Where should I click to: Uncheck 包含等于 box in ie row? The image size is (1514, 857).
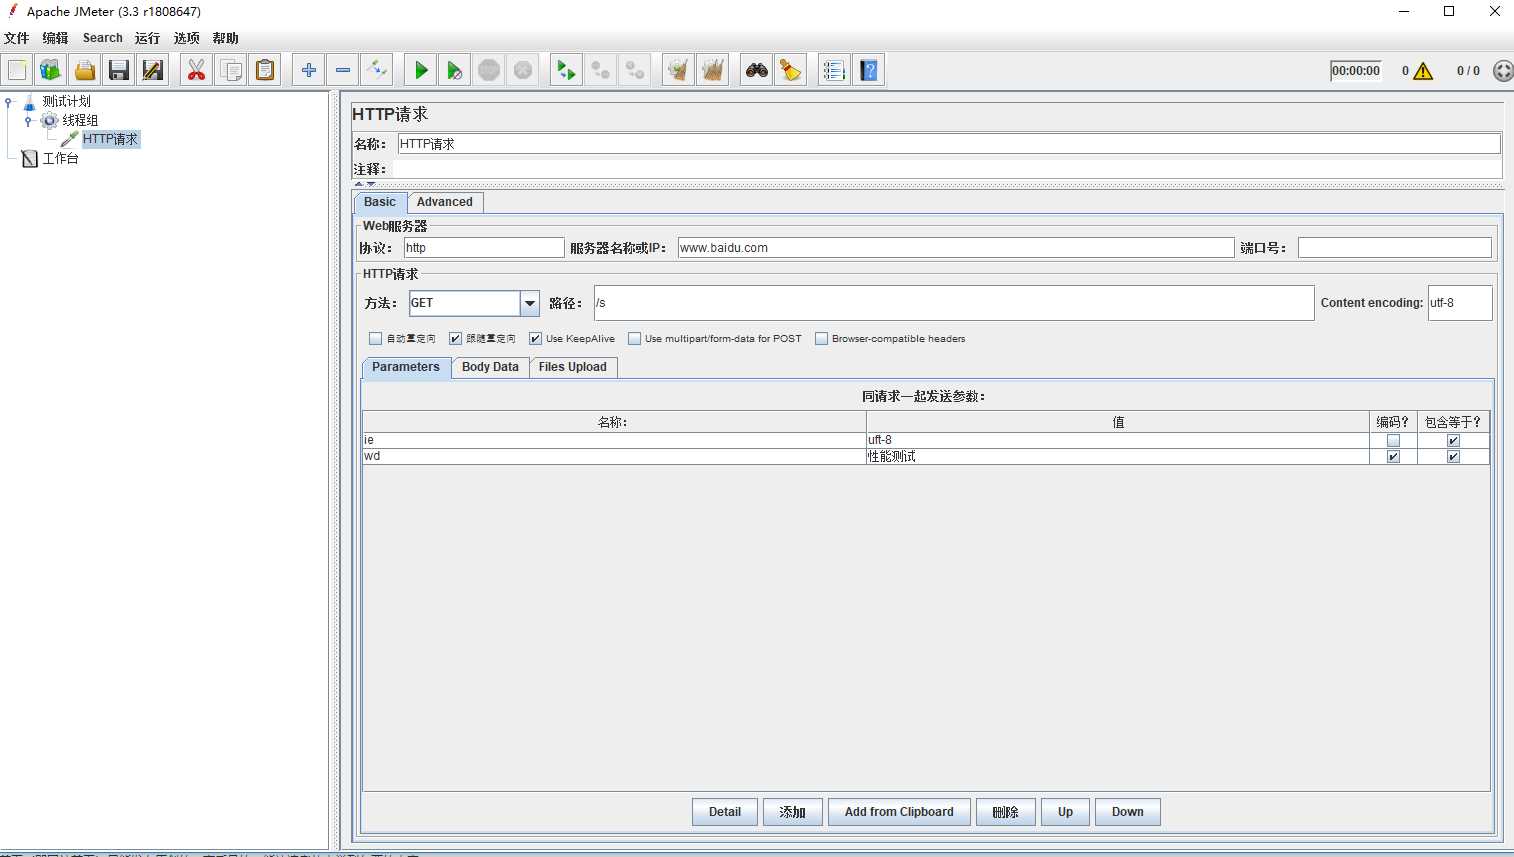click(1453, 441)
